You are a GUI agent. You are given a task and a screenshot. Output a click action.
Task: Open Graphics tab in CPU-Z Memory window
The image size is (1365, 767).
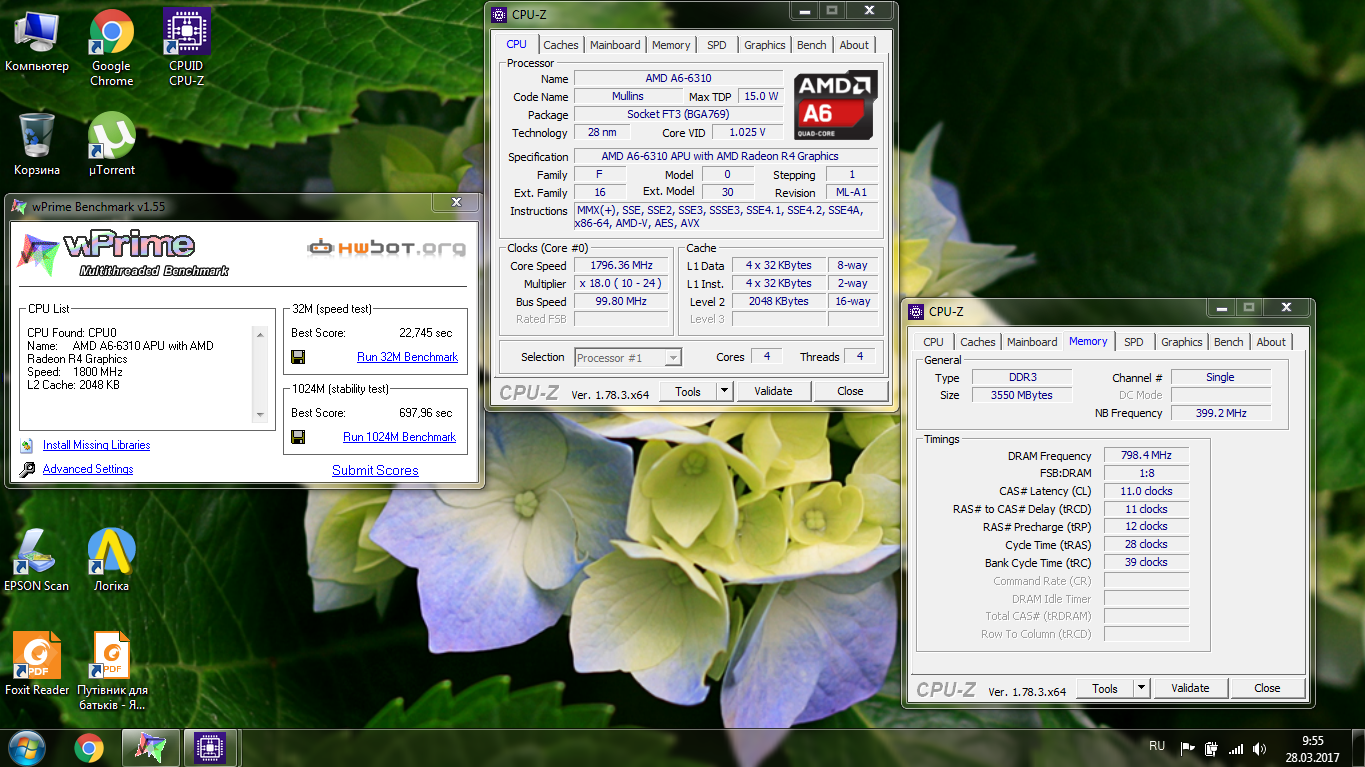1182,342
